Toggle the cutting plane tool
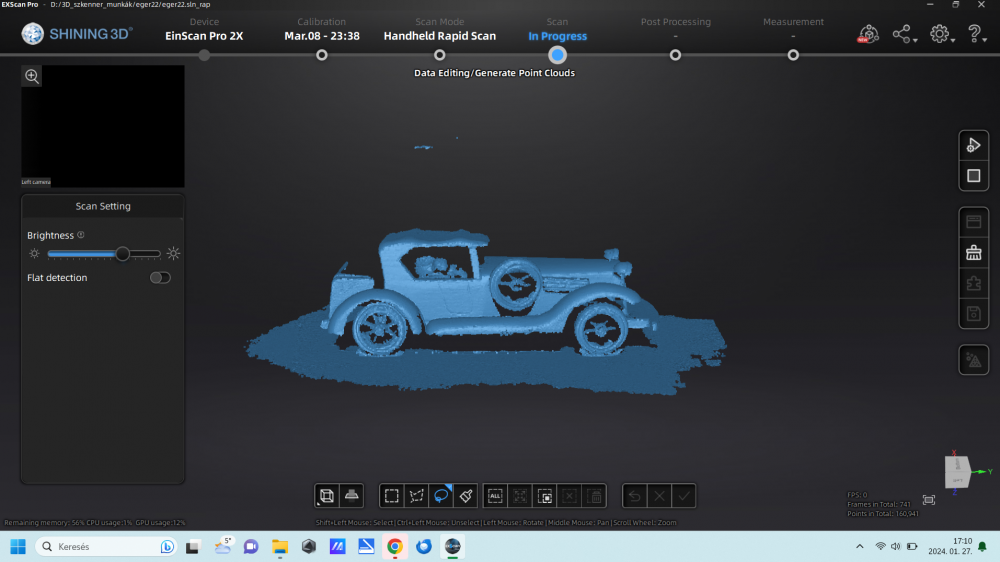1000x562 pixels. 351,495
